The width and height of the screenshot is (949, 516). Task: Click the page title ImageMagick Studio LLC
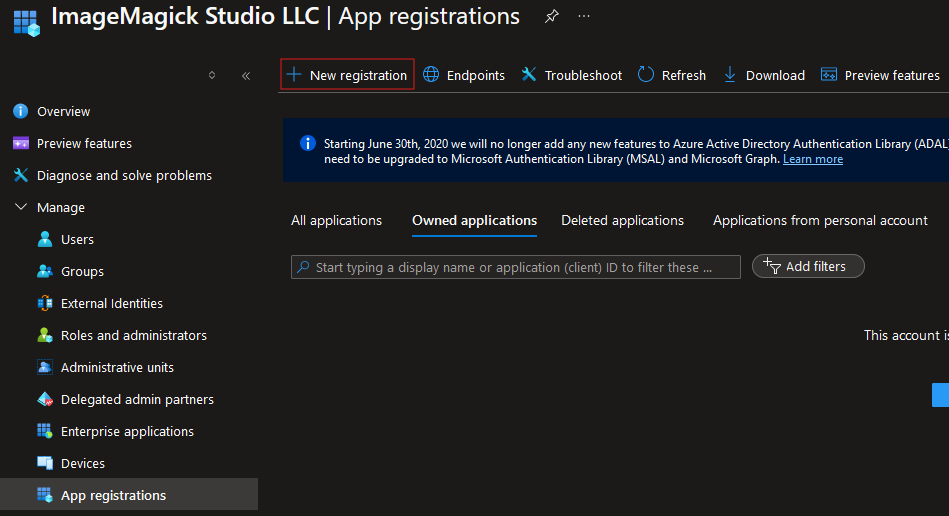tap(185, 16)
